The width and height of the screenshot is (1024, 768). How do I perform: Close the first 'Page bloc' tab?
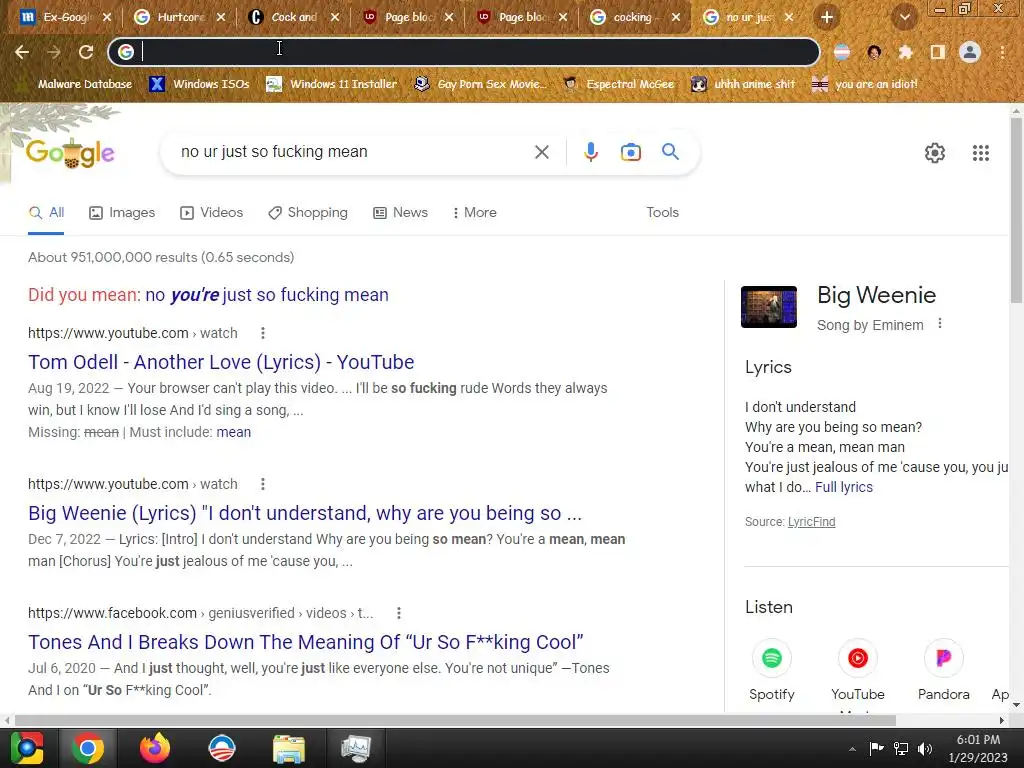[x=449, y=18]
